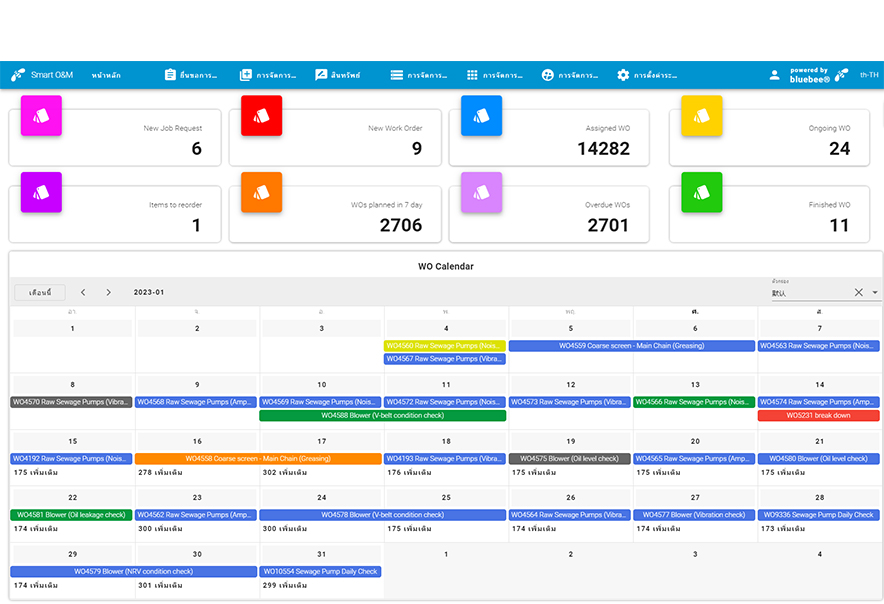This screenshot has width=884, height=604.
Task: Click the blue Assigned WO icon
Action: (x=481, y=116)
